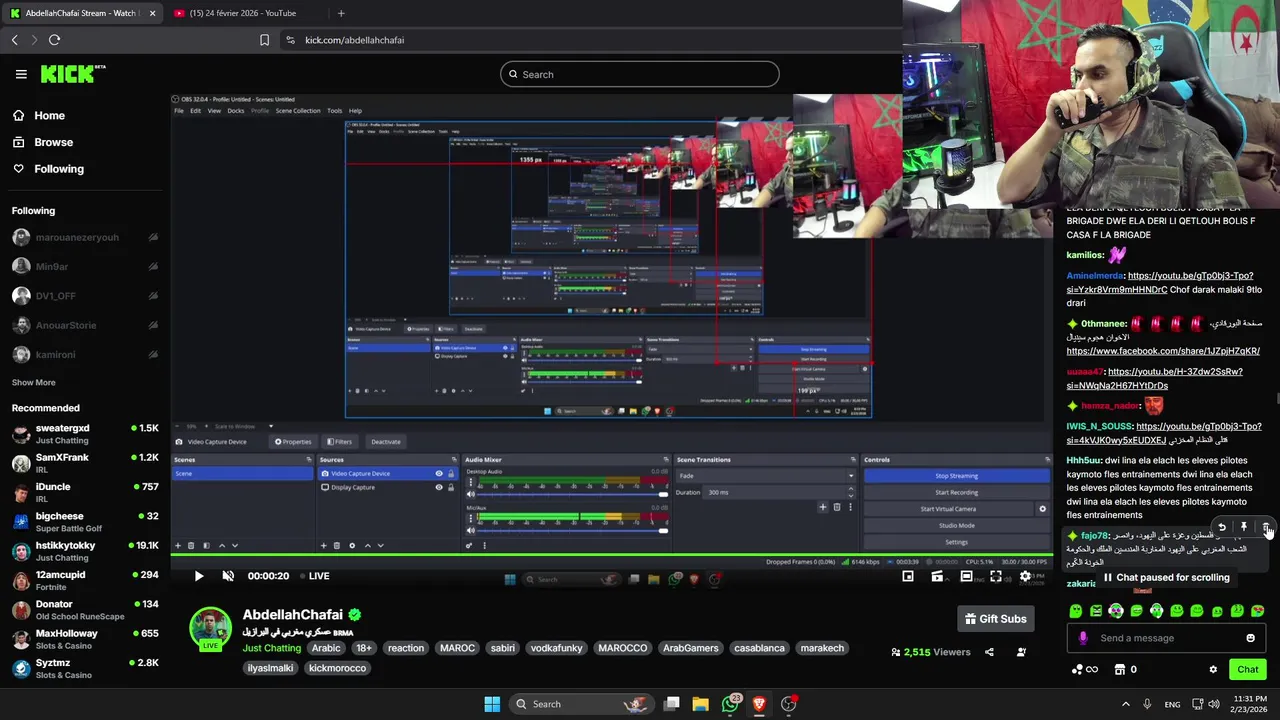Click the share stream icon
The width and height of the screenshot is (1280, 720).
point(989,652)
